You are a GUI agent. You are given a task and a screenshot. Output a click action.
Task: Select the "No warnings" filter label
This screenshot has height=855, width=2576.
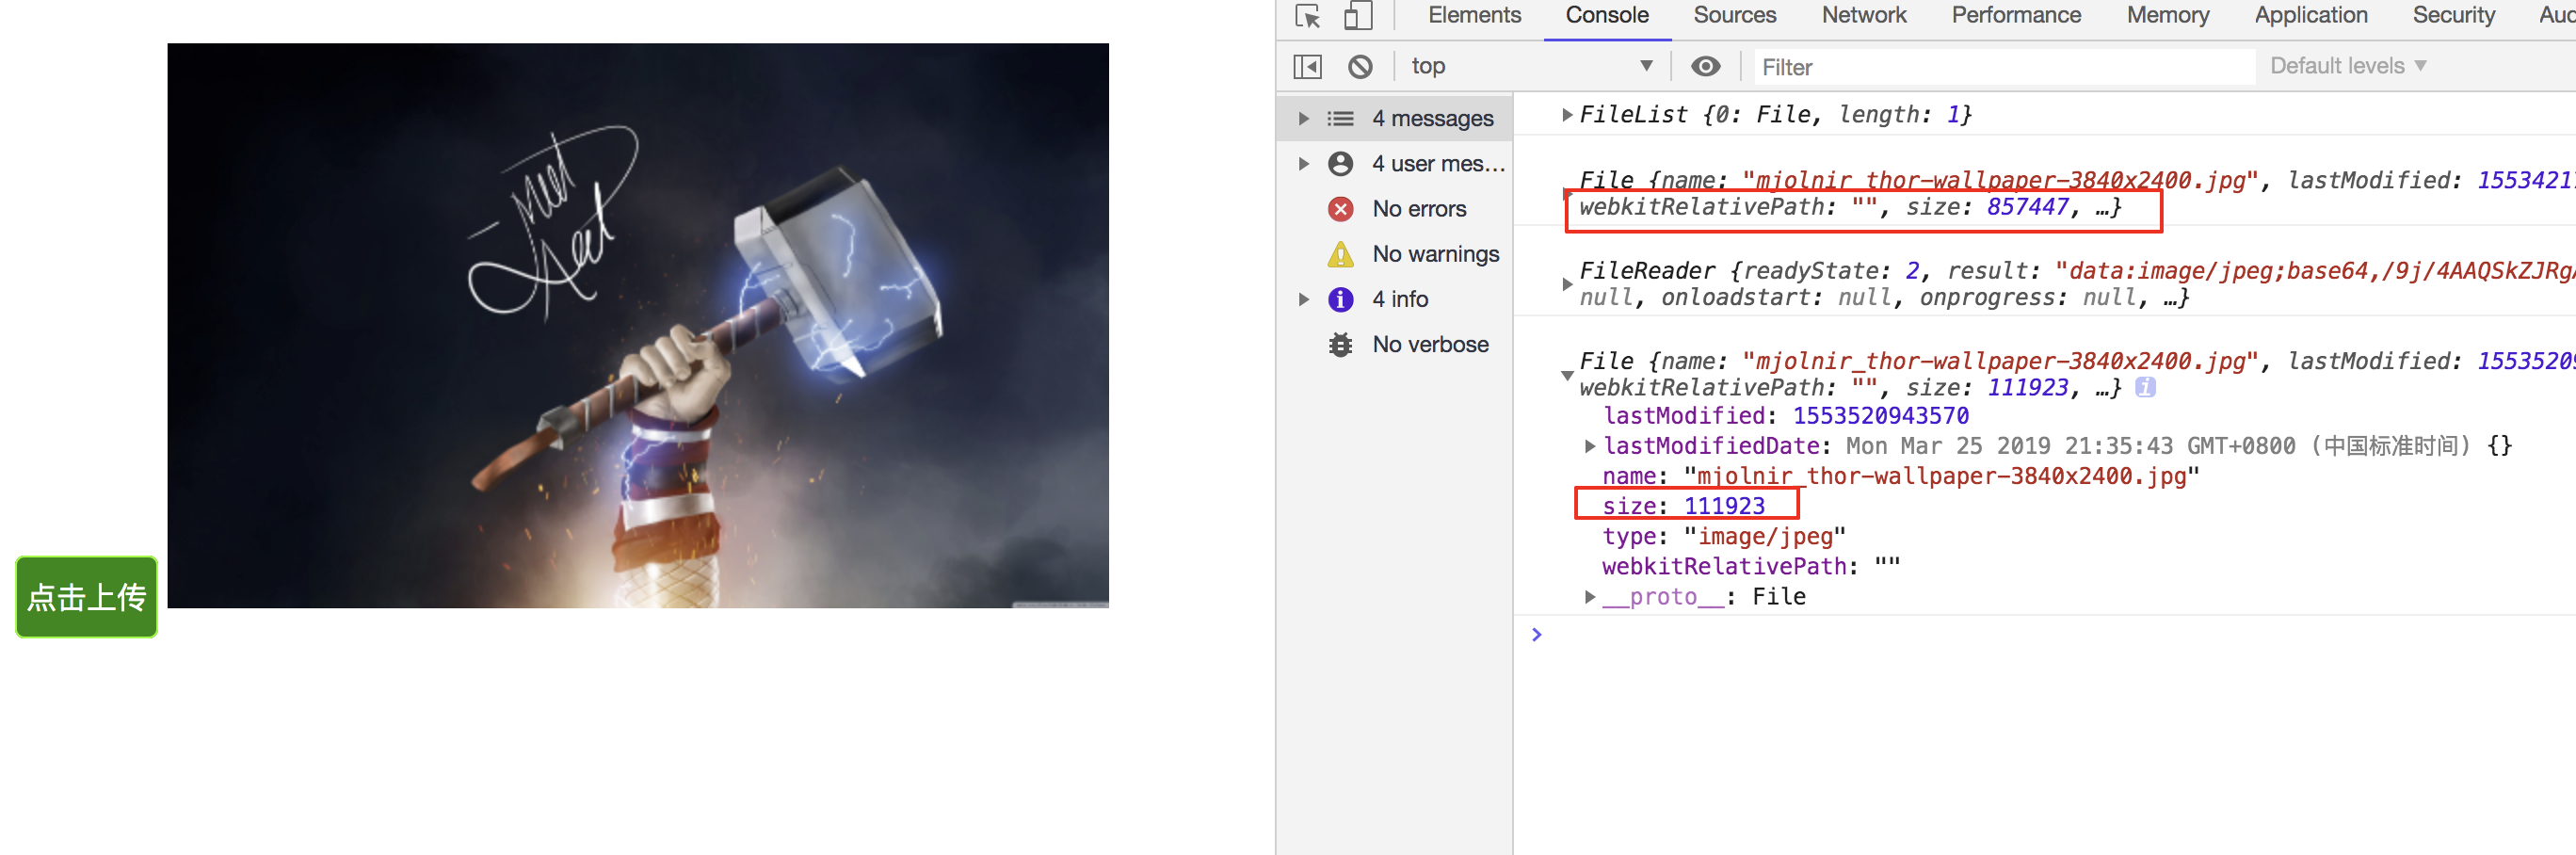pyautogui.click(x=1435, y=254)
